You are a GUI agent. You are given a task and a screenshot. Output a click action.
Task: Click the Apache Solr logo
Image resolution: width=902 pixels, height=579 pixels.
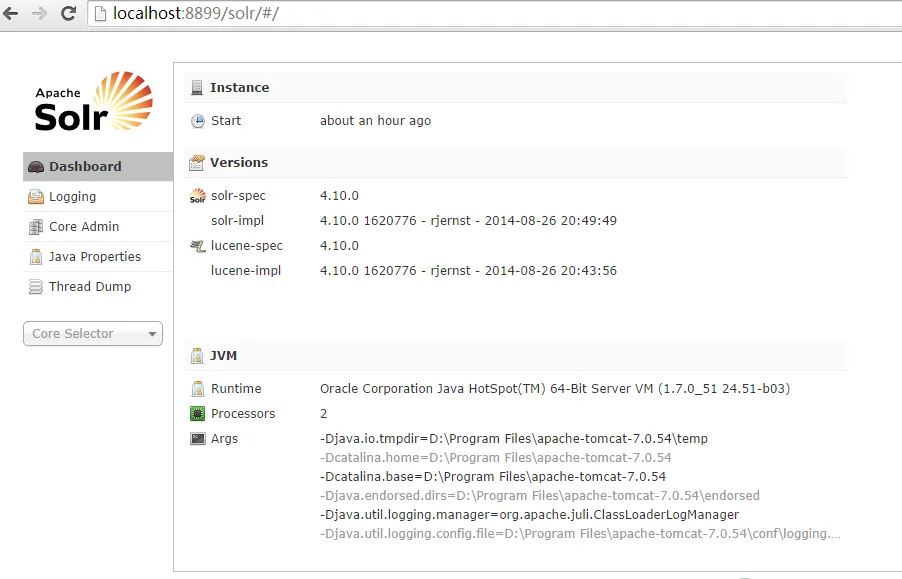point(94,102)
